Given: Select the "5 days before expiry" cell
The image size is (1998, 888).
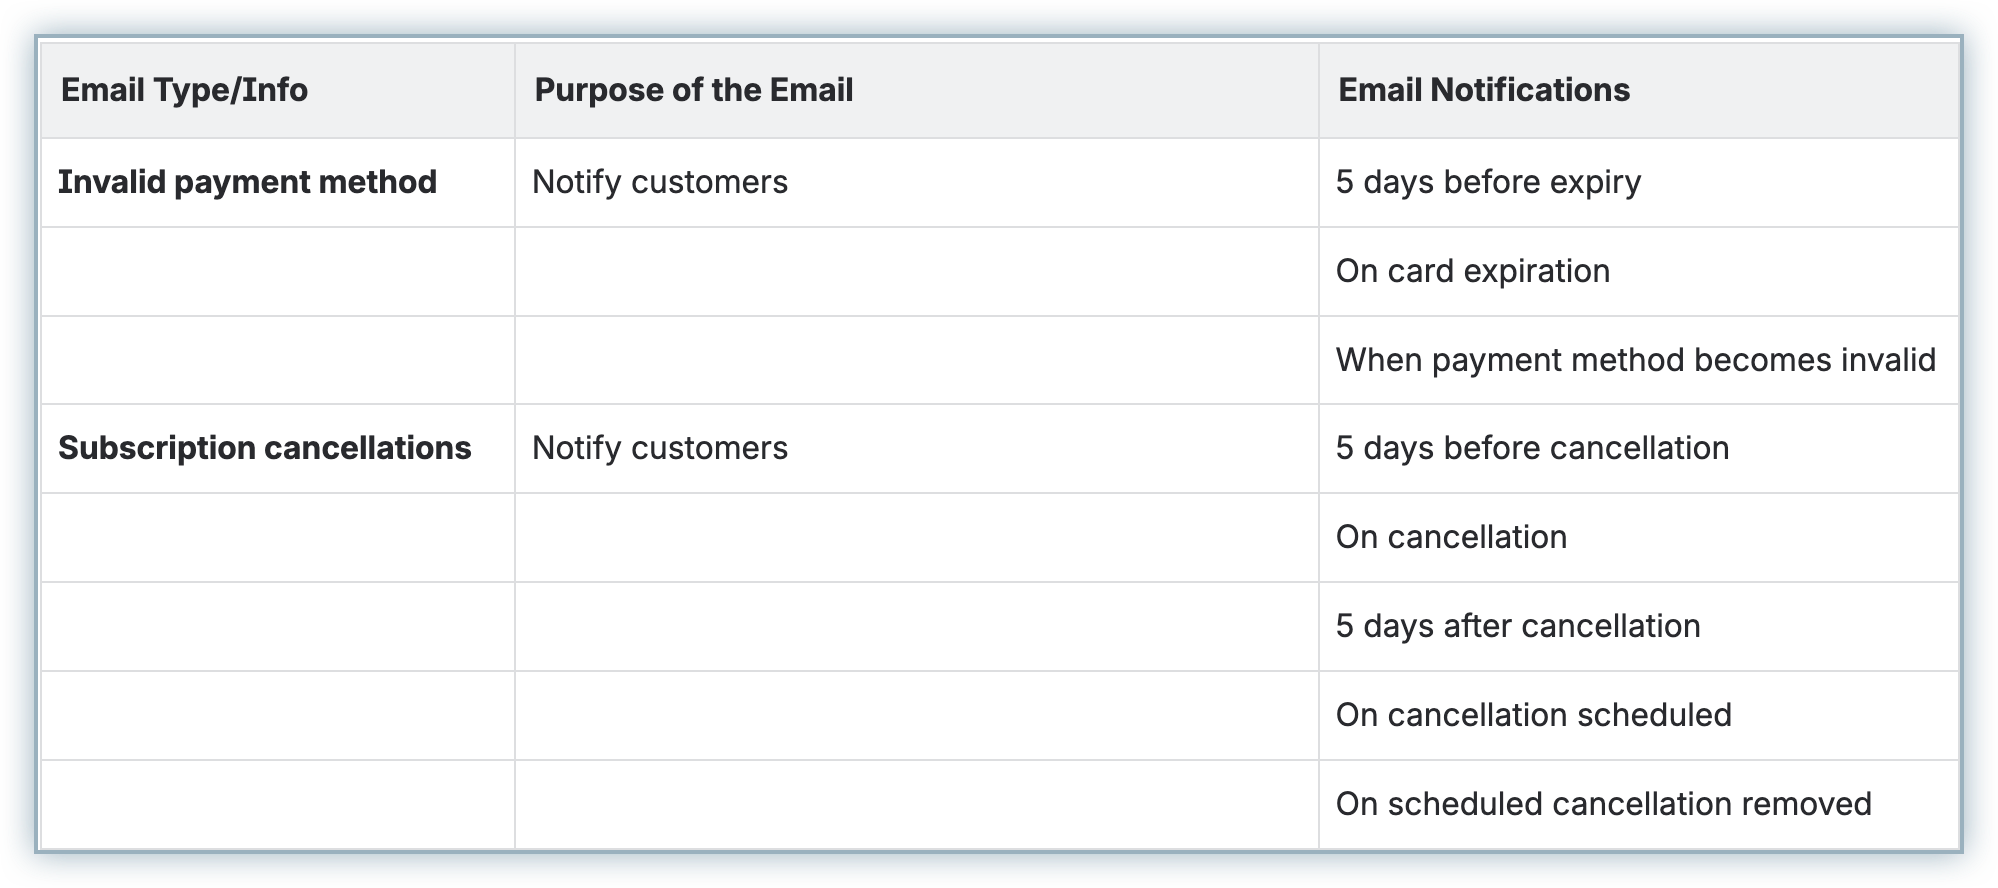Looking at the screenshot, I should pyautogui.click(x=1488, y=182).
